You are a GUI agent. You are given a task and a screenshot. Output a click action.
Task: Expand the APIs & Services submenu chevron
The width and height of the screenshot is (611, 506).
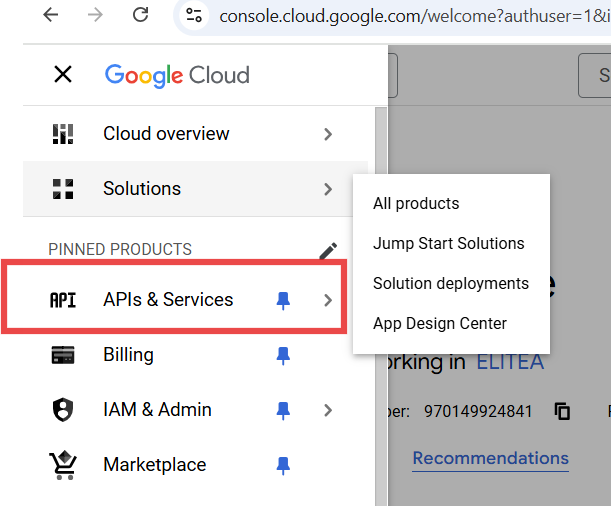[x=328, y=300]
